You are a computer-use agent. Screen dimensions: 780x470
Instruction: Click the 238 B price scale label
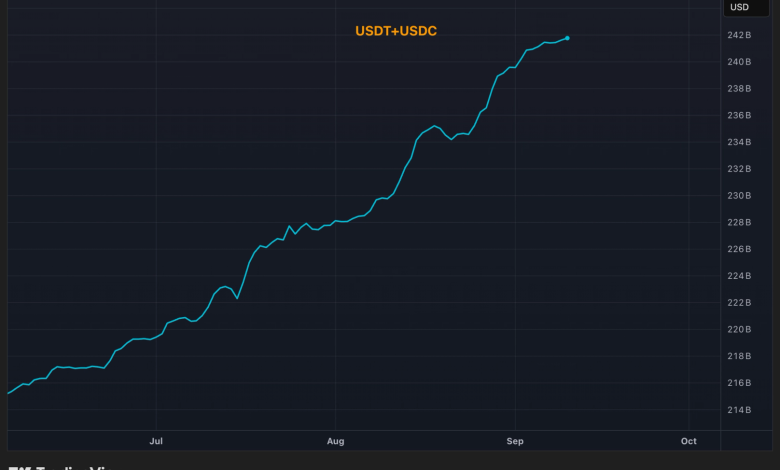[x=740, y=89]
